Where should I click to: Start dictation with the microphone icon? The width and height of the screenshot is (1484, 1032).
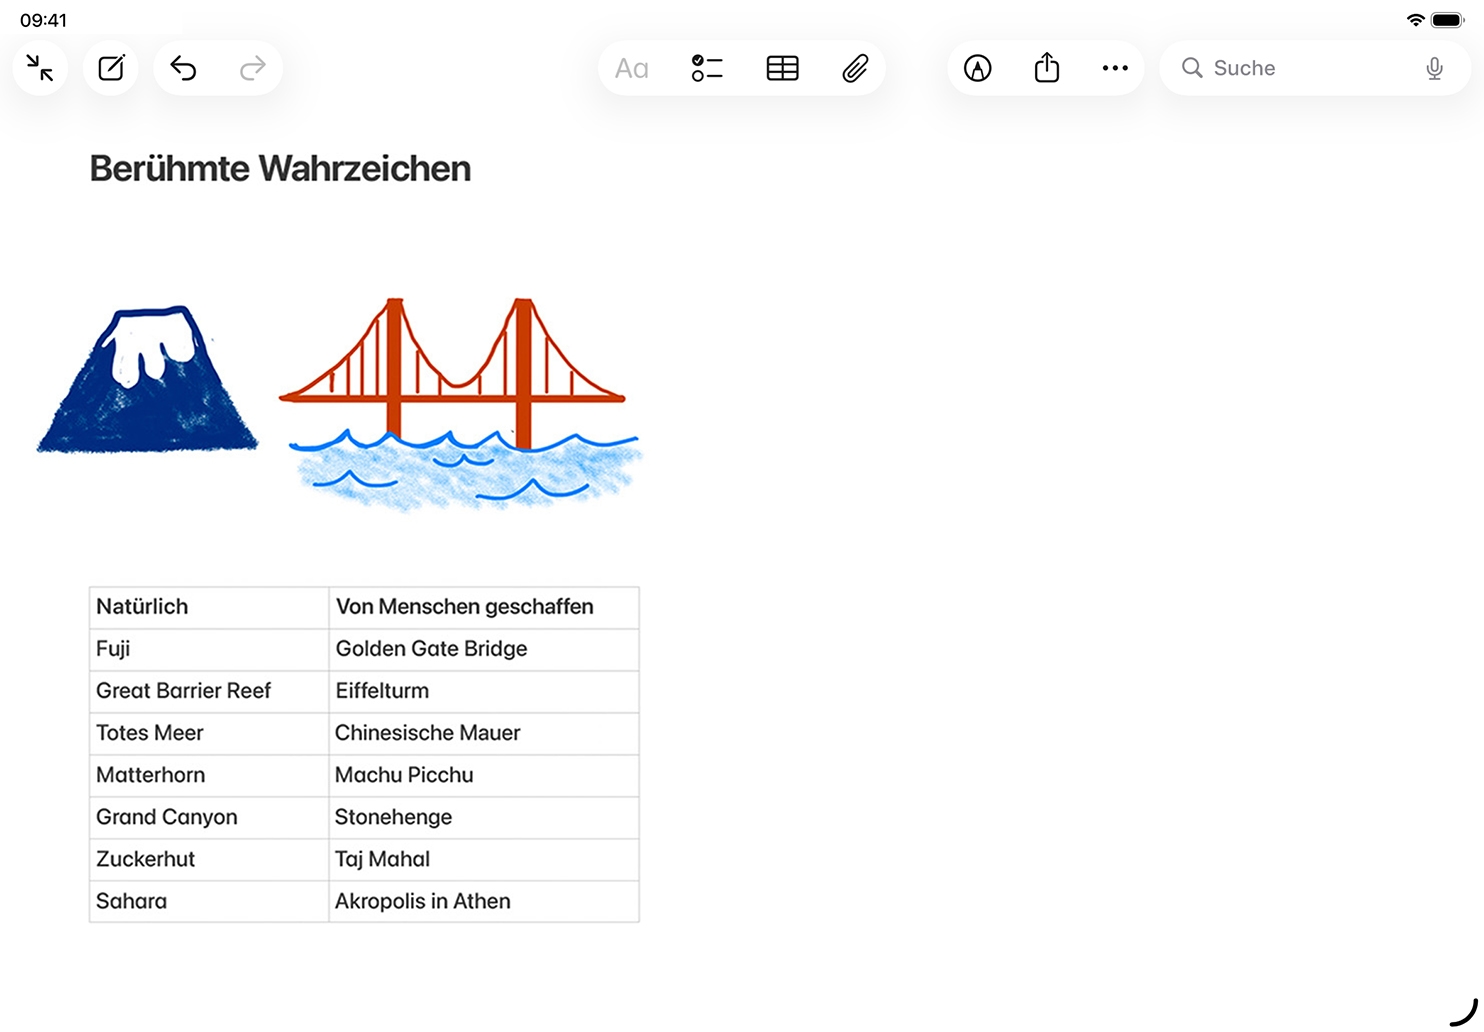coord(1434,68)
